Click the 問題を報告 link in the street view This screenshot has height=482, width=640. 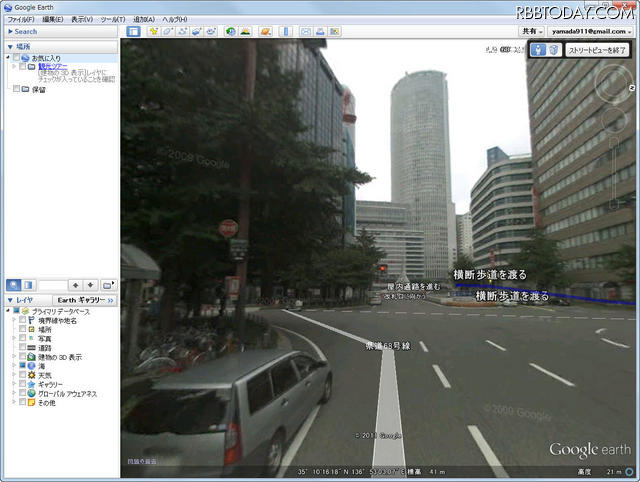pos(142,462)
